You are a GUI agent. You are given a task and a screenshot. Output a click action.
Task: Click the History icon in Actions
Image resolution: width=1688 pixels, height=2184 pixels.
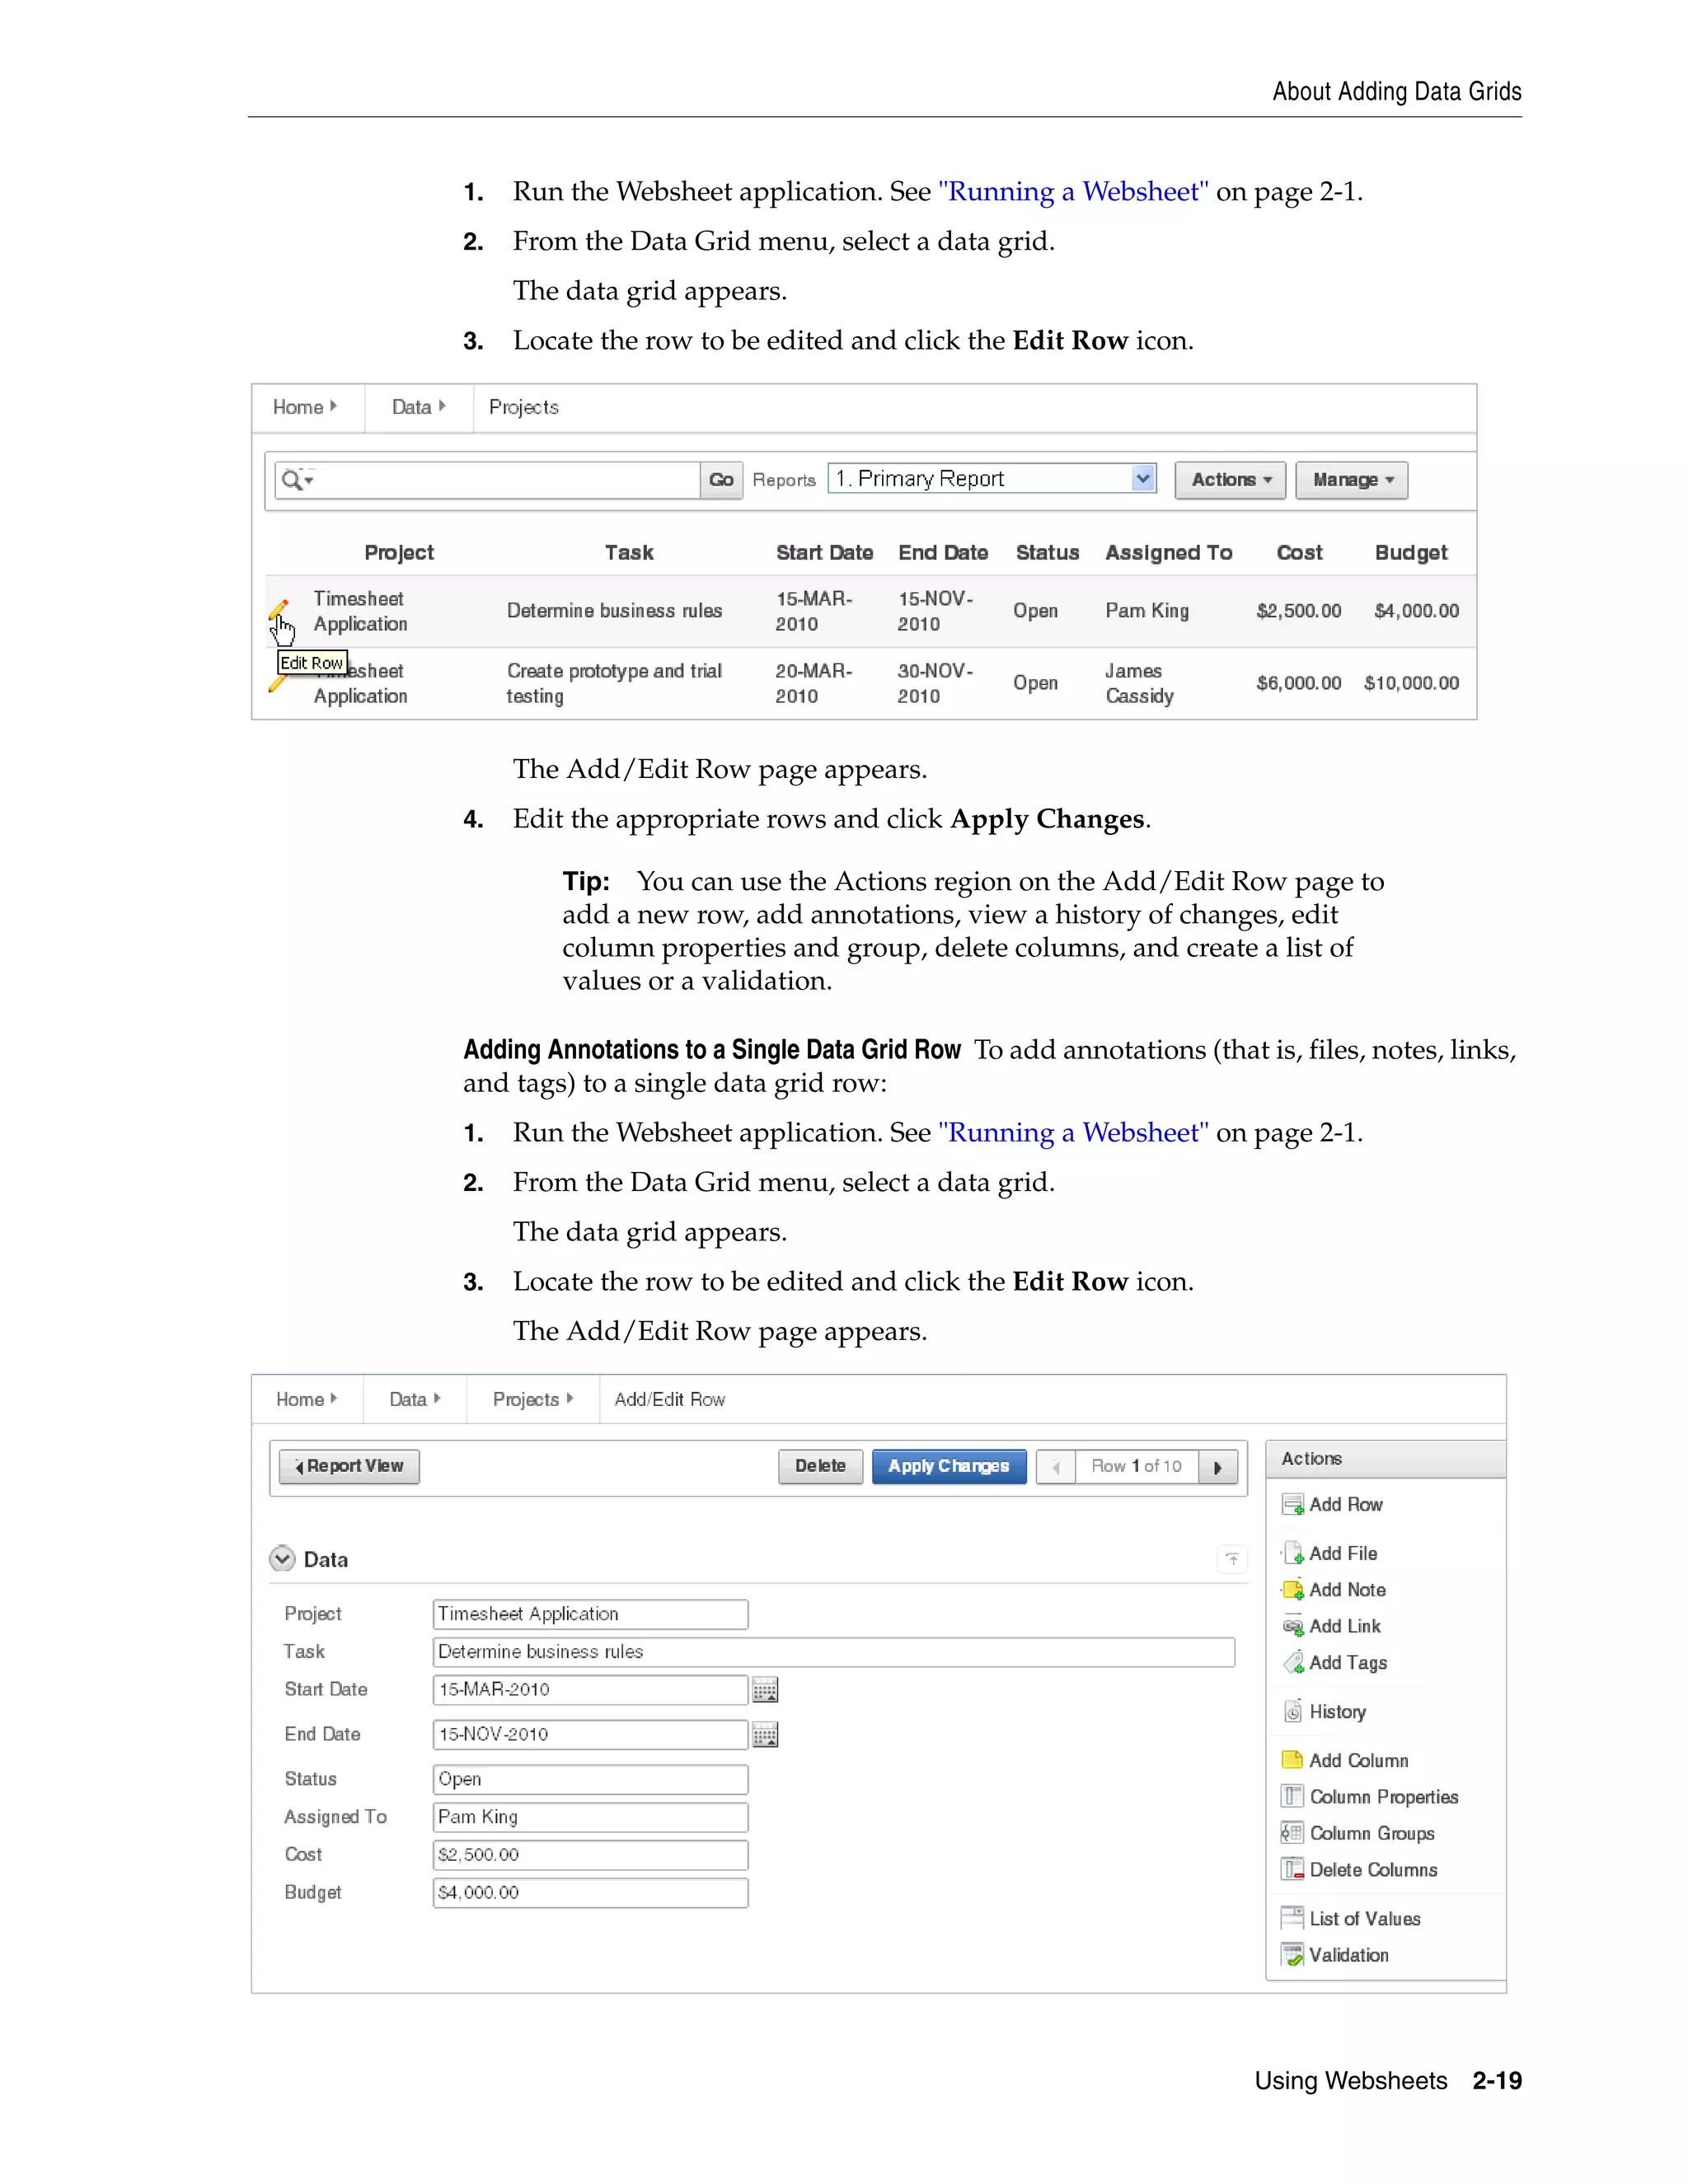point(1293,1712)
